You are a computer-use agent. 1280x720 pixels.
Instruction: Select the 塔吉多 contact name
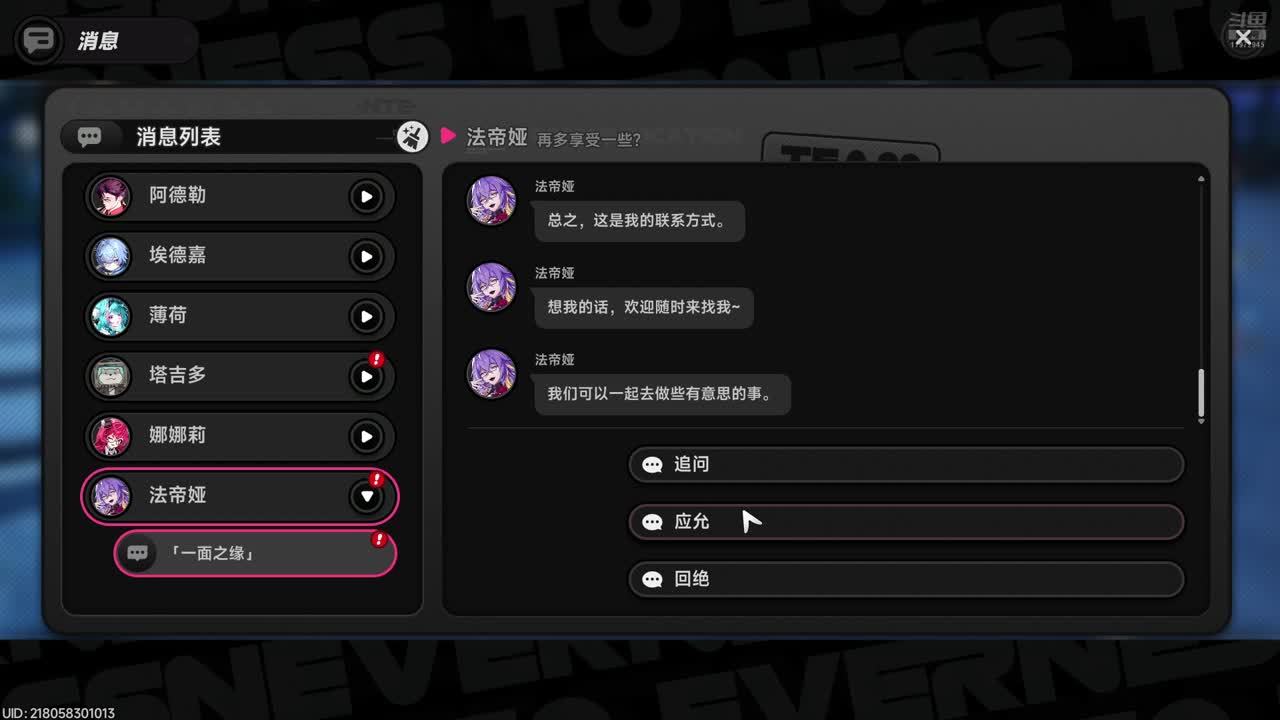[177, 376]
